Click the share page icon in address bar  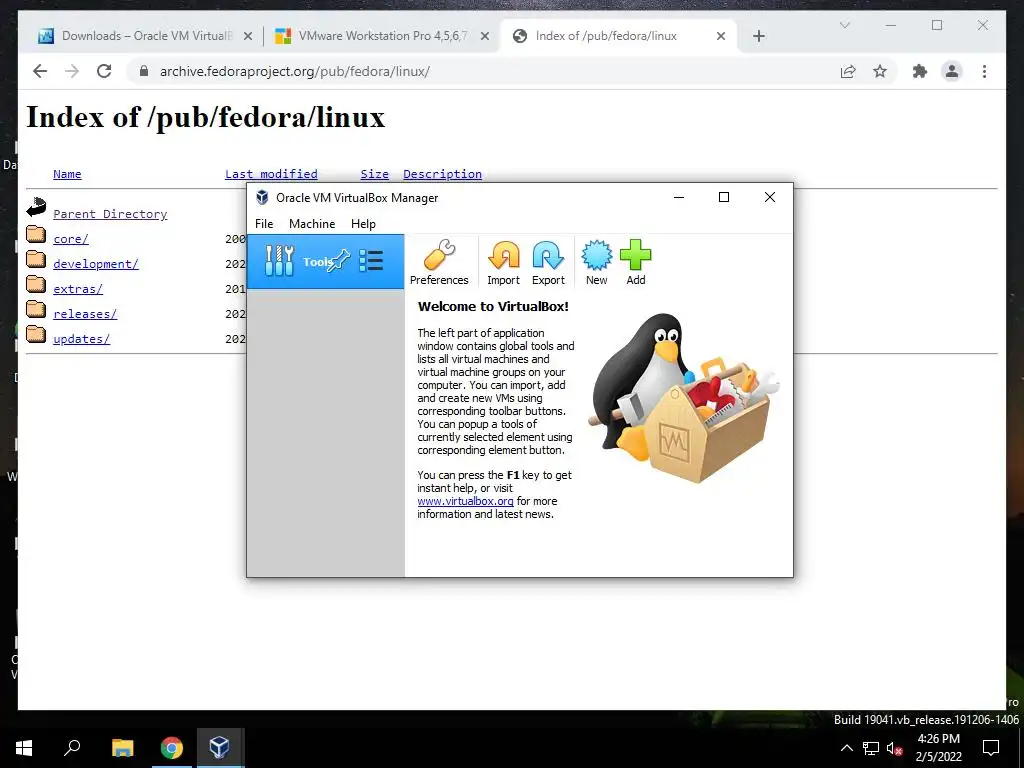coord(848,72)
